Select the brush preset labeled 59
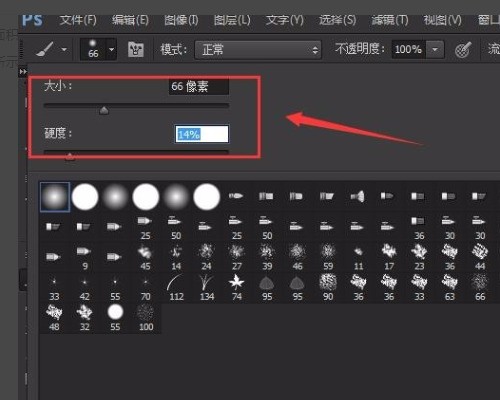Image resolution: width=500 pixels, height=400 pixels. click(328, 257)
